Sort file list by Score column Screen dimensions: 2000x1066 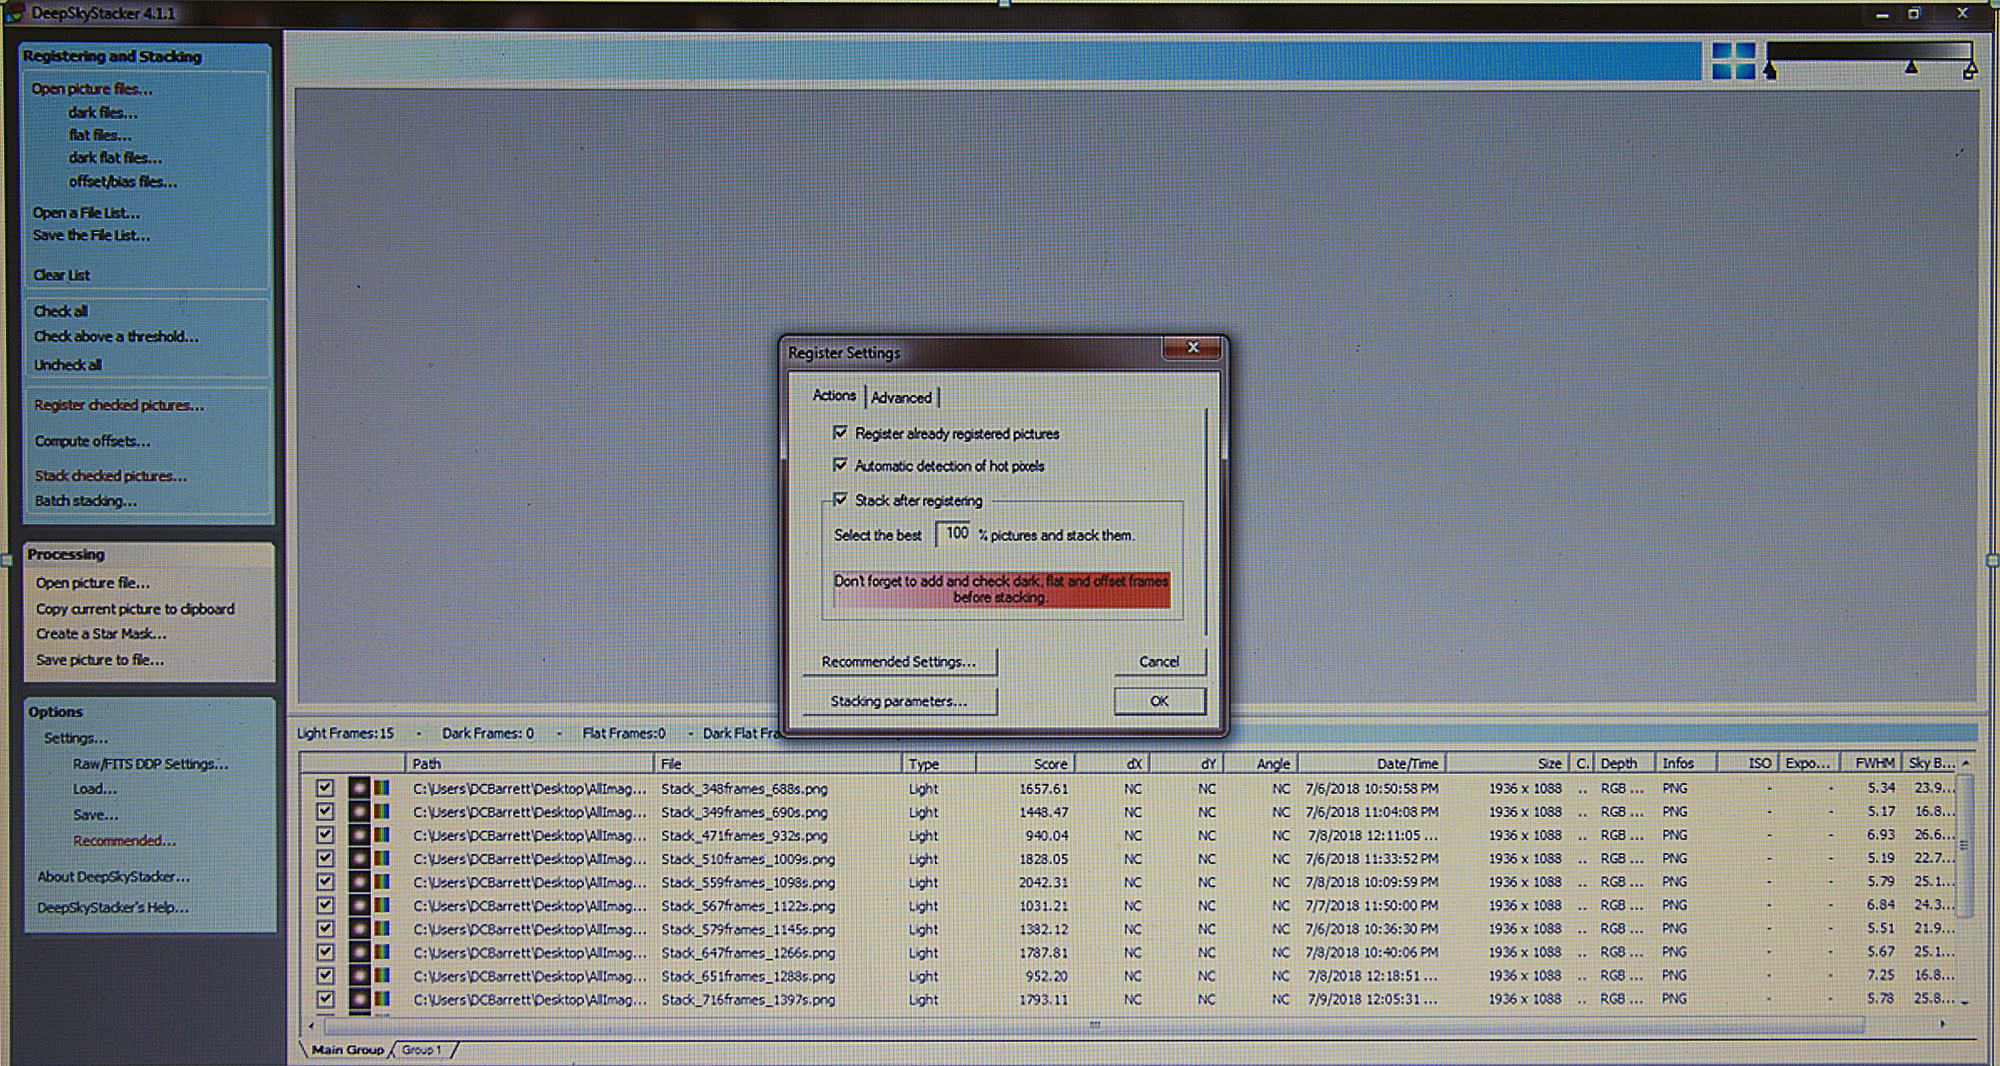click(x=1025, y=763)
